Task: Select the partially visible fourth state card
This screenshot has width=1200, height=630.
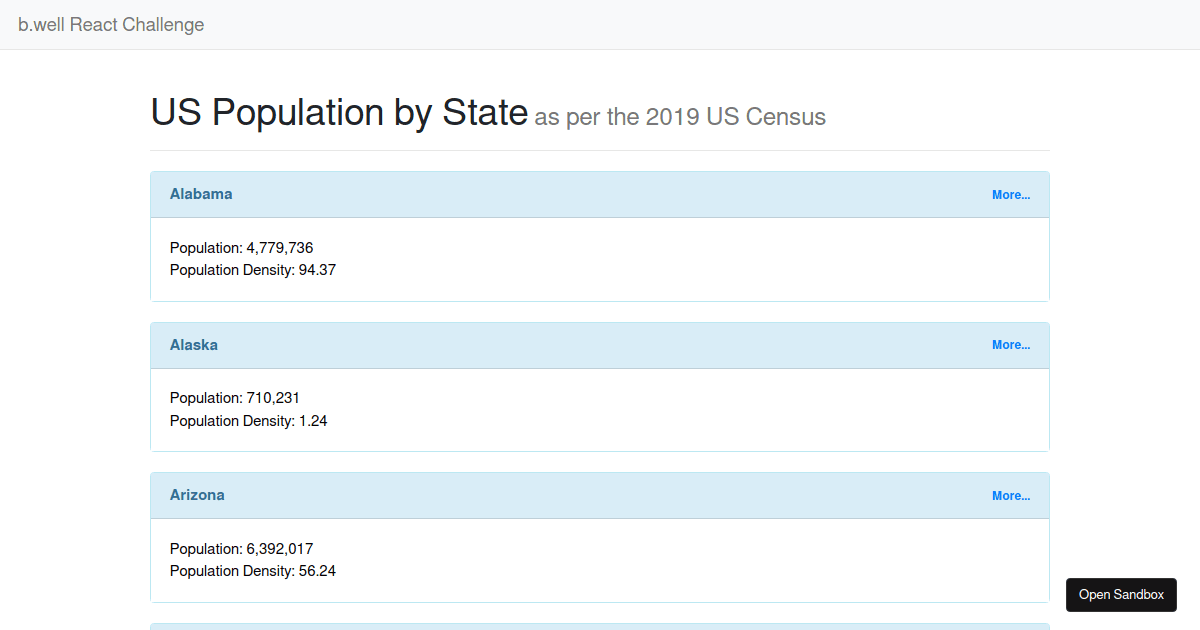Action: [x=600, y=626]
